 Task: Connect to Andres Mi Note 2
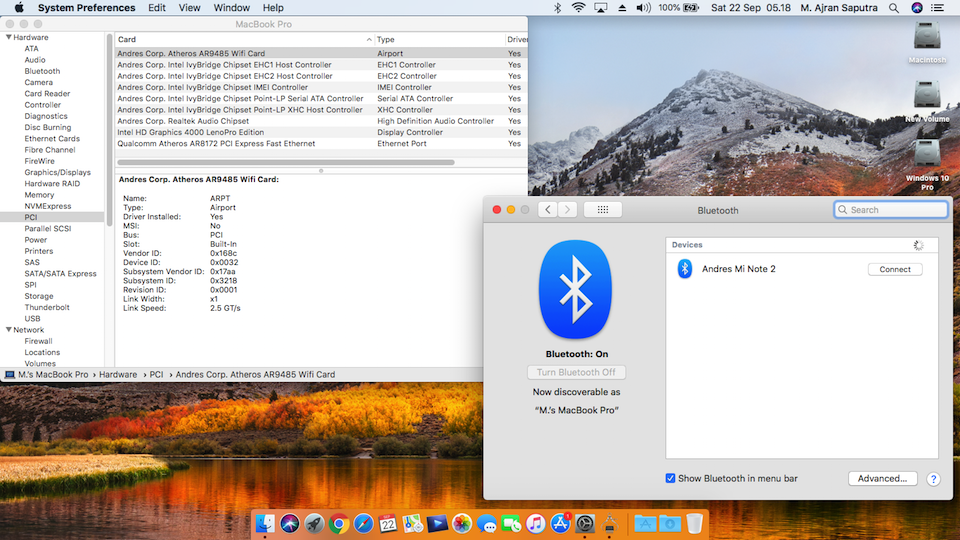point(894,269)
